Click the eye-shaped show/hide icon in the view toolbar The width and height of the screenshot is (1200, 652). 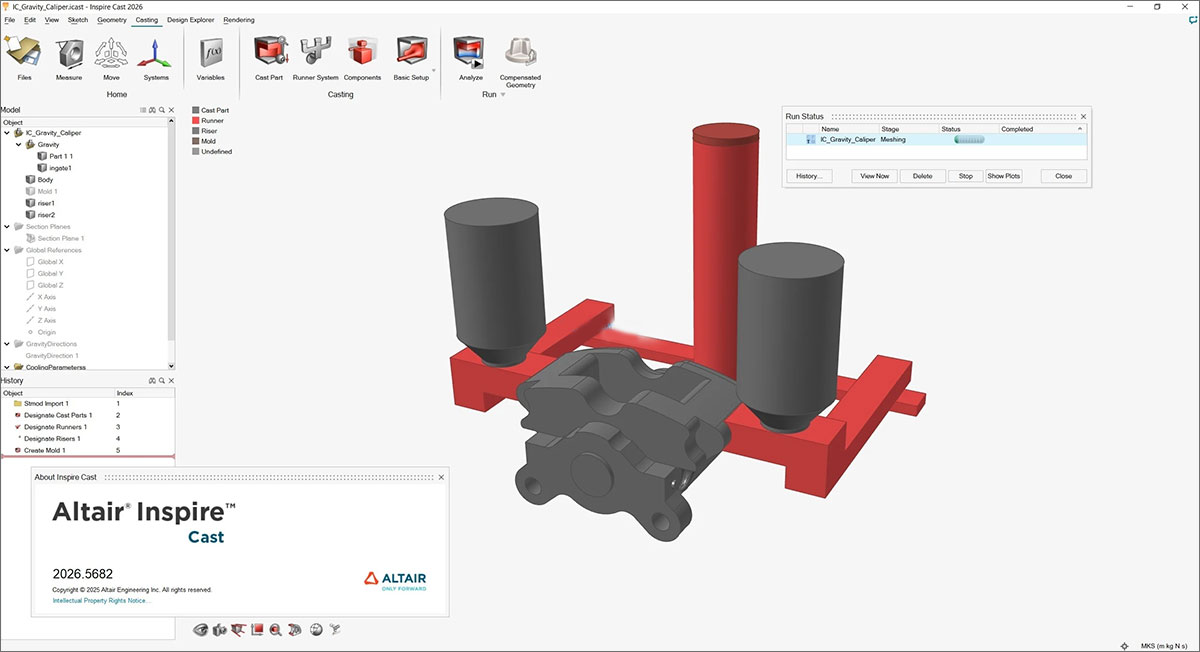(200, 629)
